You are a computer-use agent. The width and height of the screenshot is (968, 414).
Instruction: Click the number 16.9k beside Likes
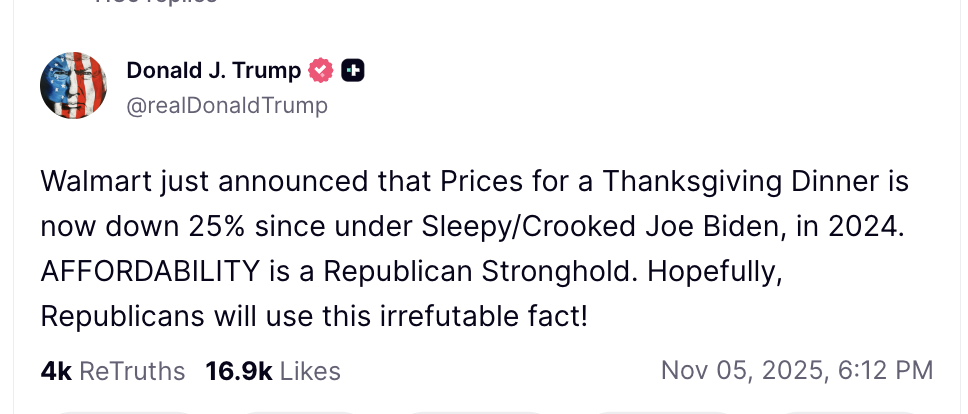tap(239, 371)
